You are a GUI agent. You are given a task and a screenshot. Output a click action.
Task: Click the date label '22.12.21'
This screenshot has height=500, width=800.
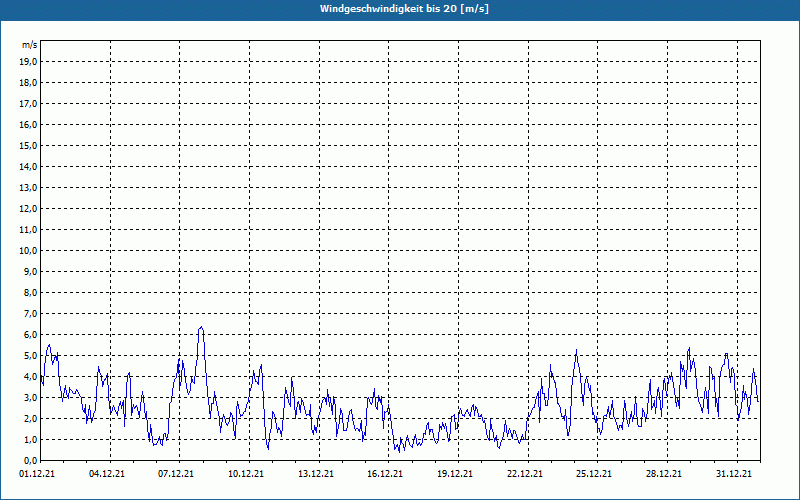pos(524,474)
